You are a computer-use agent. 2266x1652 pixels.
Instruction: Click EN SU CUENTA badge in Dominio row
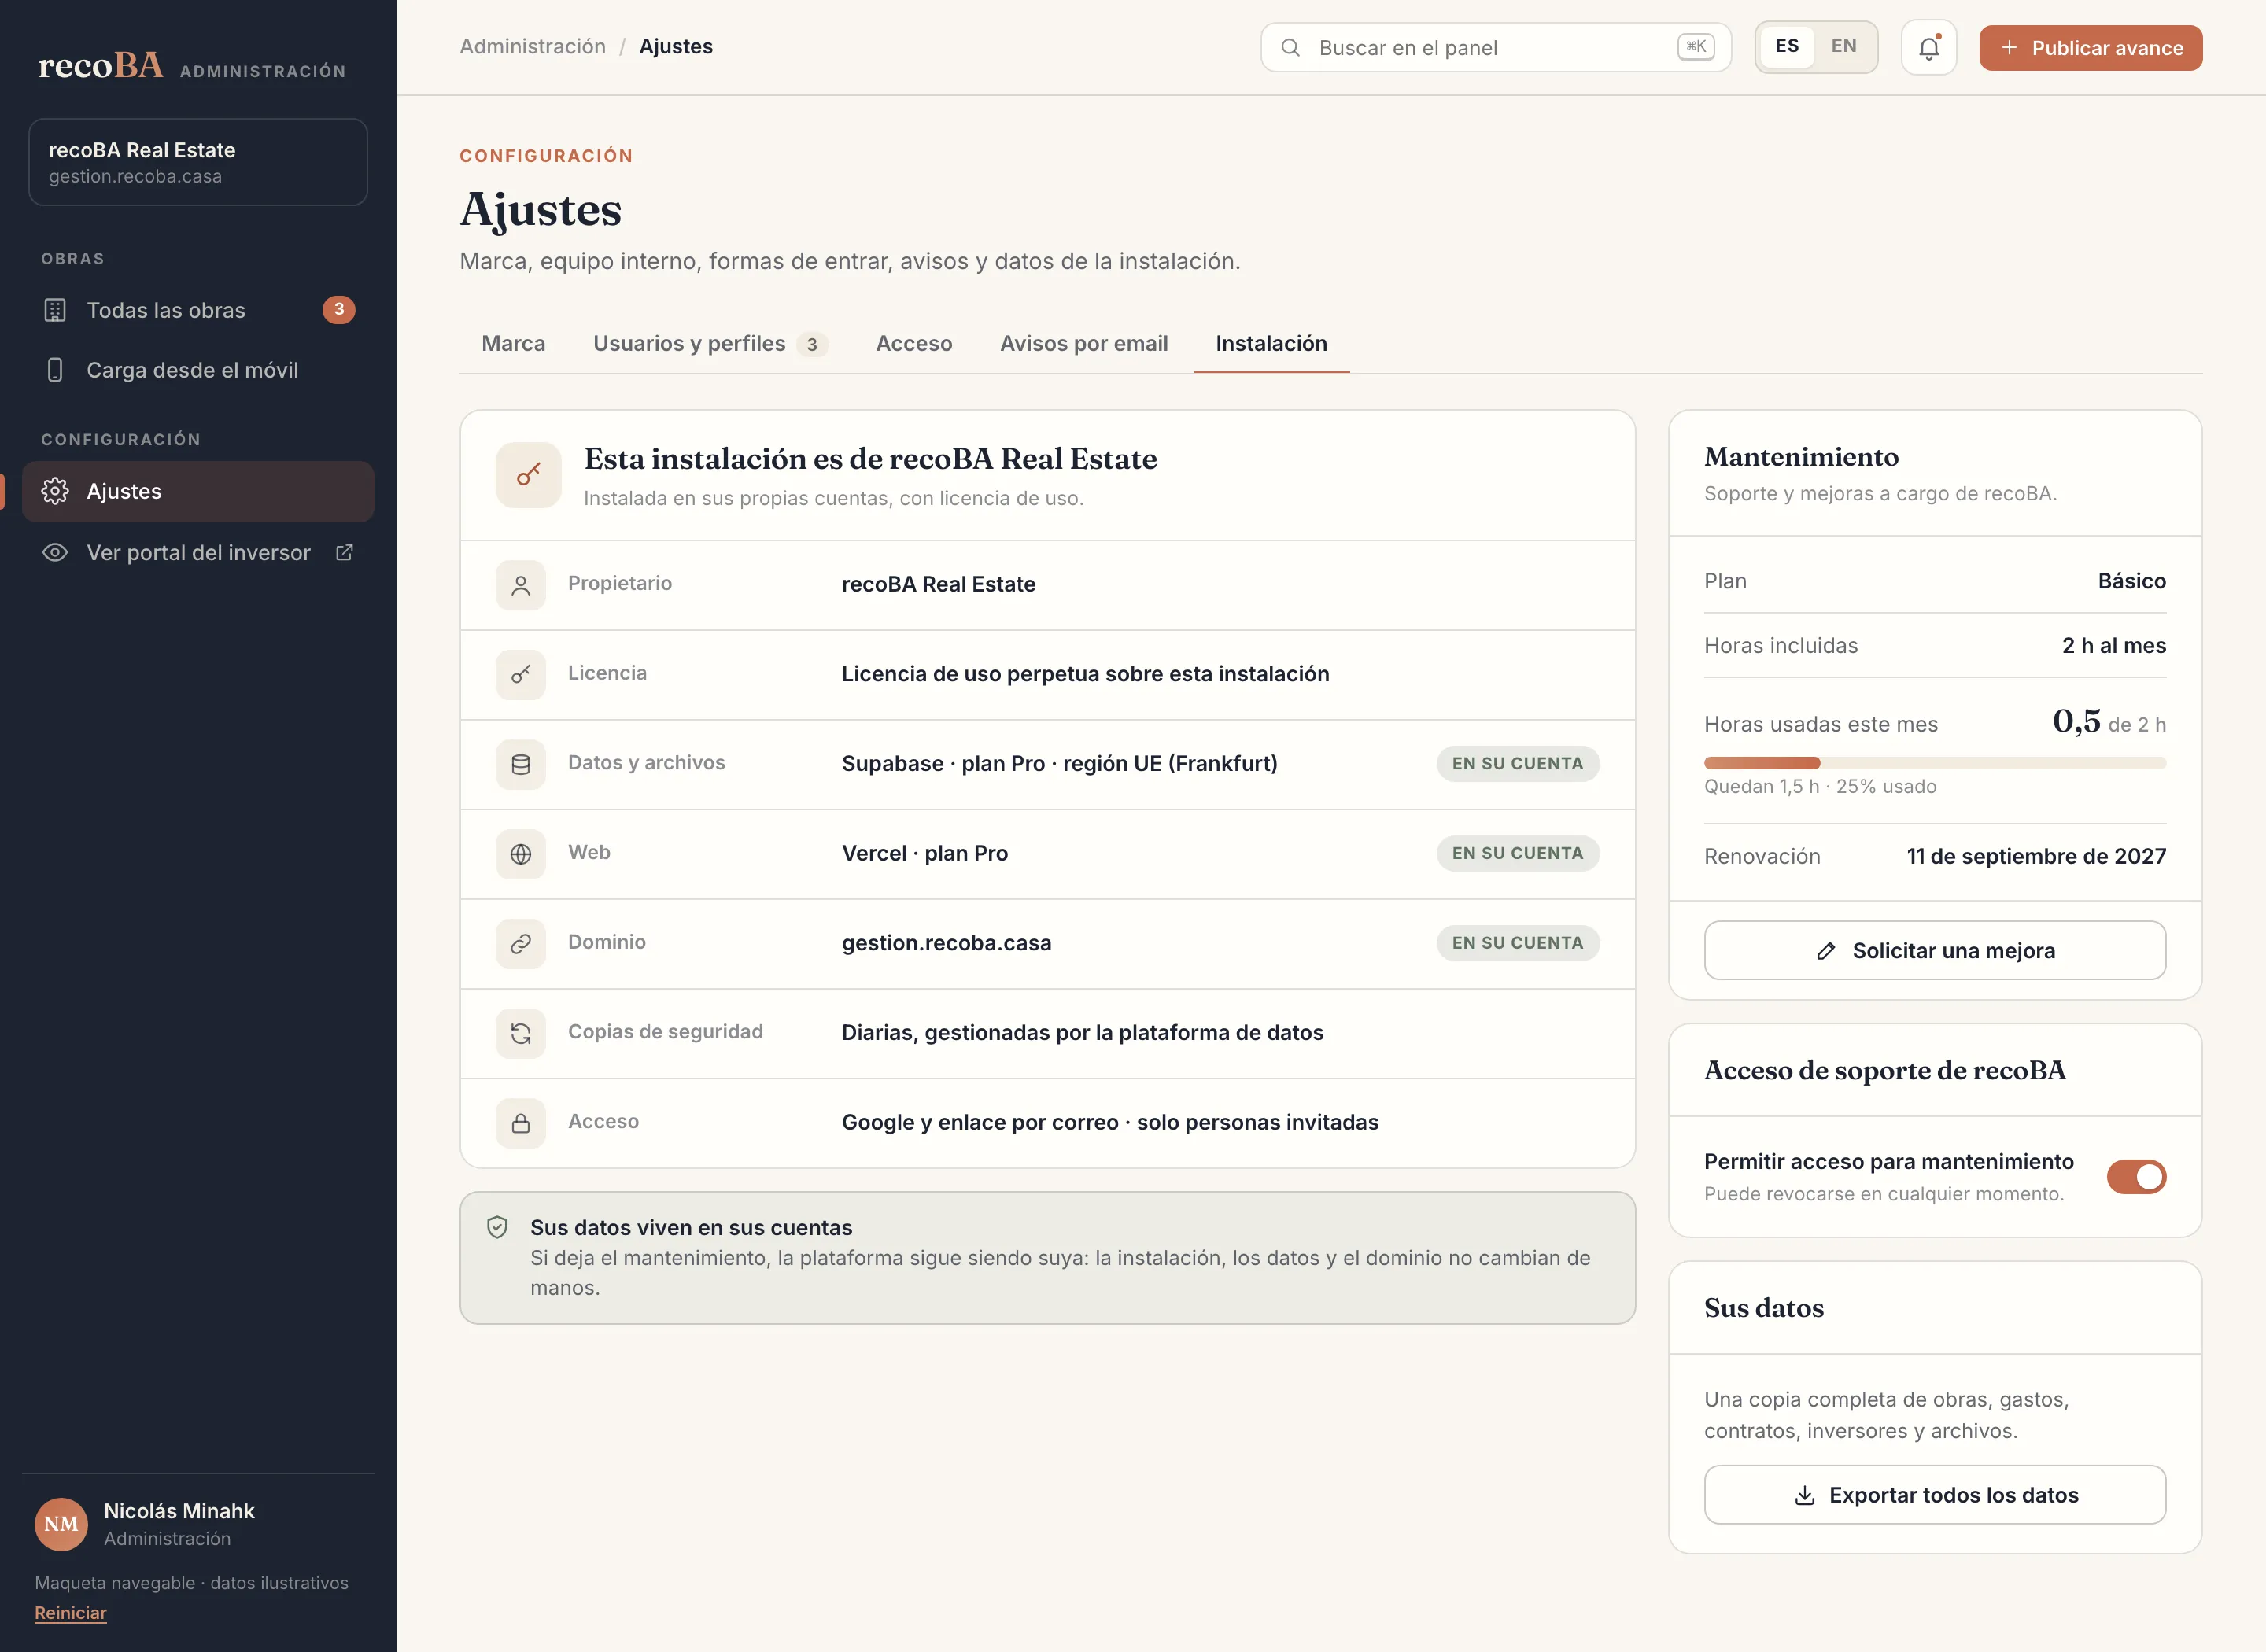click(1517, 943)
